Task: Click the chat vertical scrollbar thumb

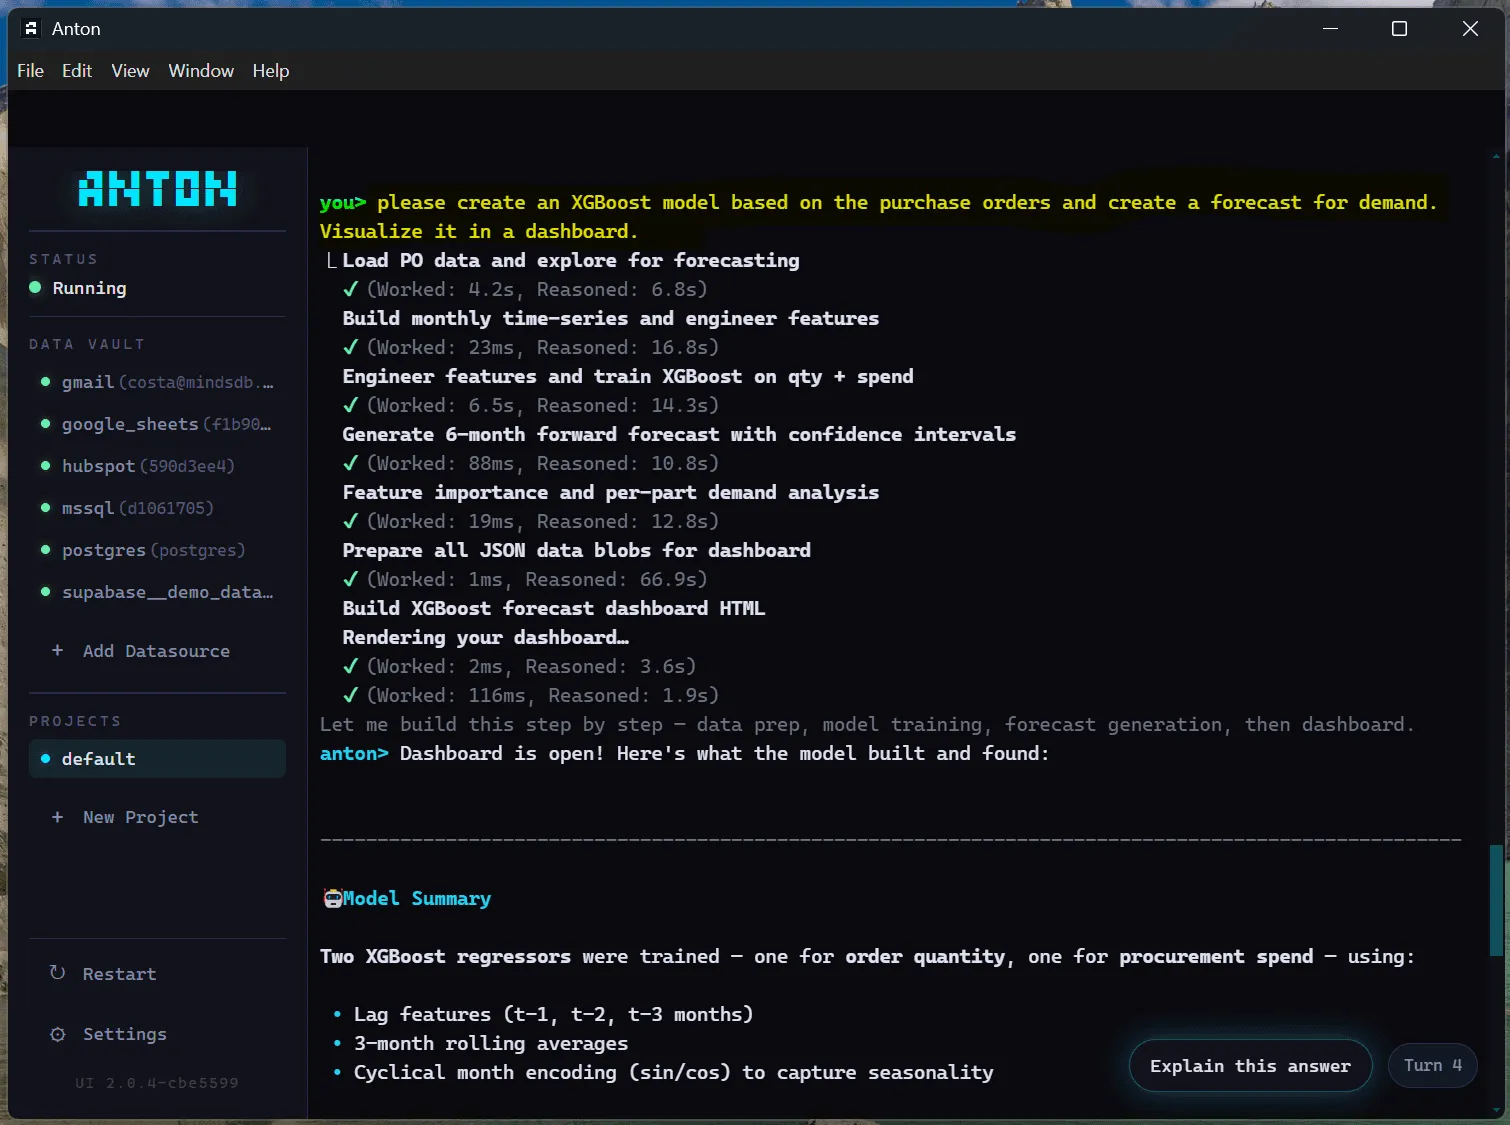Action: (1496, 900)
